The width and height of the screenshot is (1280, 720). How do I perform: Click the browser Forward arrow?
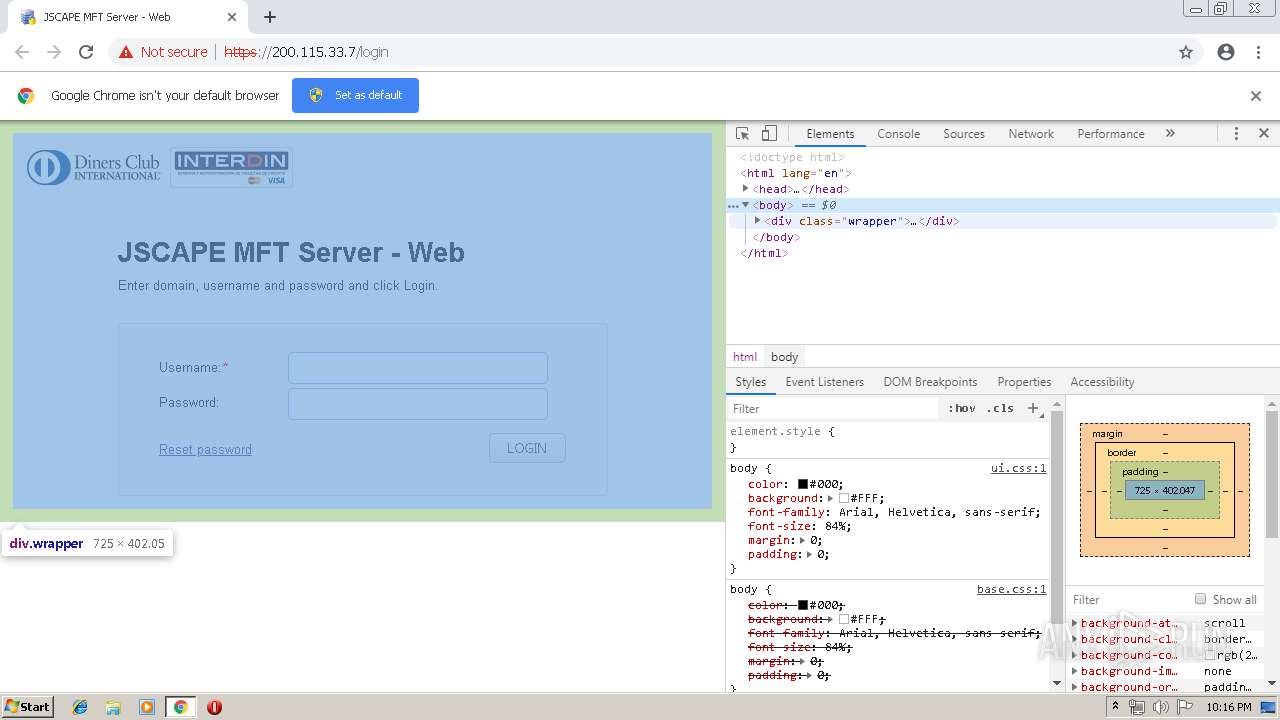[54, 52]
